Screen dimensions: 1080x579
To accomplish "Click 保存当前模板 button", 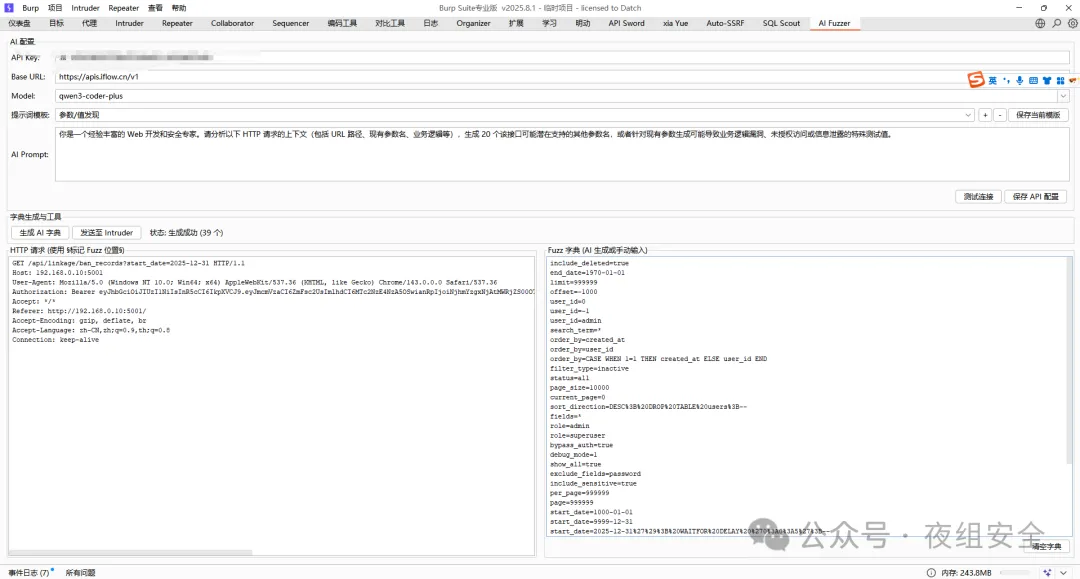I will click(1038, 115).
